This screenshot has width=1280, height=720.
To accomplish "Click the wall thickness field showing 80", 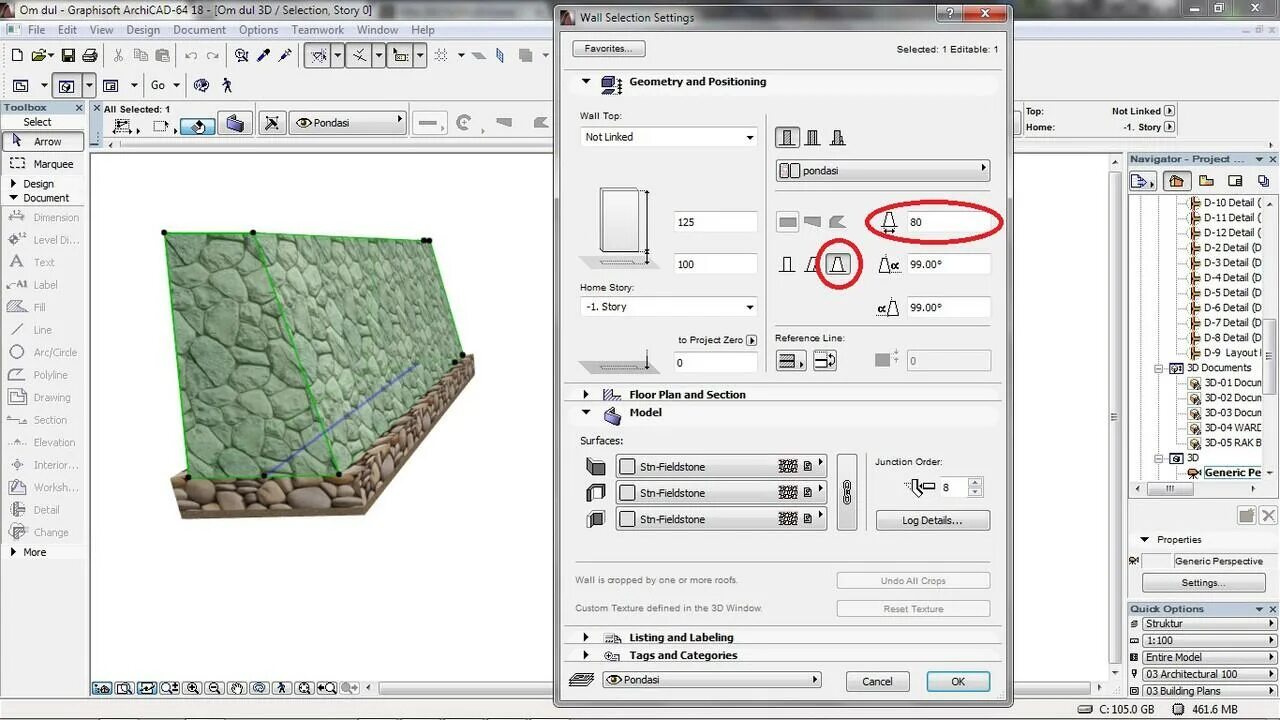I will 948,222.
